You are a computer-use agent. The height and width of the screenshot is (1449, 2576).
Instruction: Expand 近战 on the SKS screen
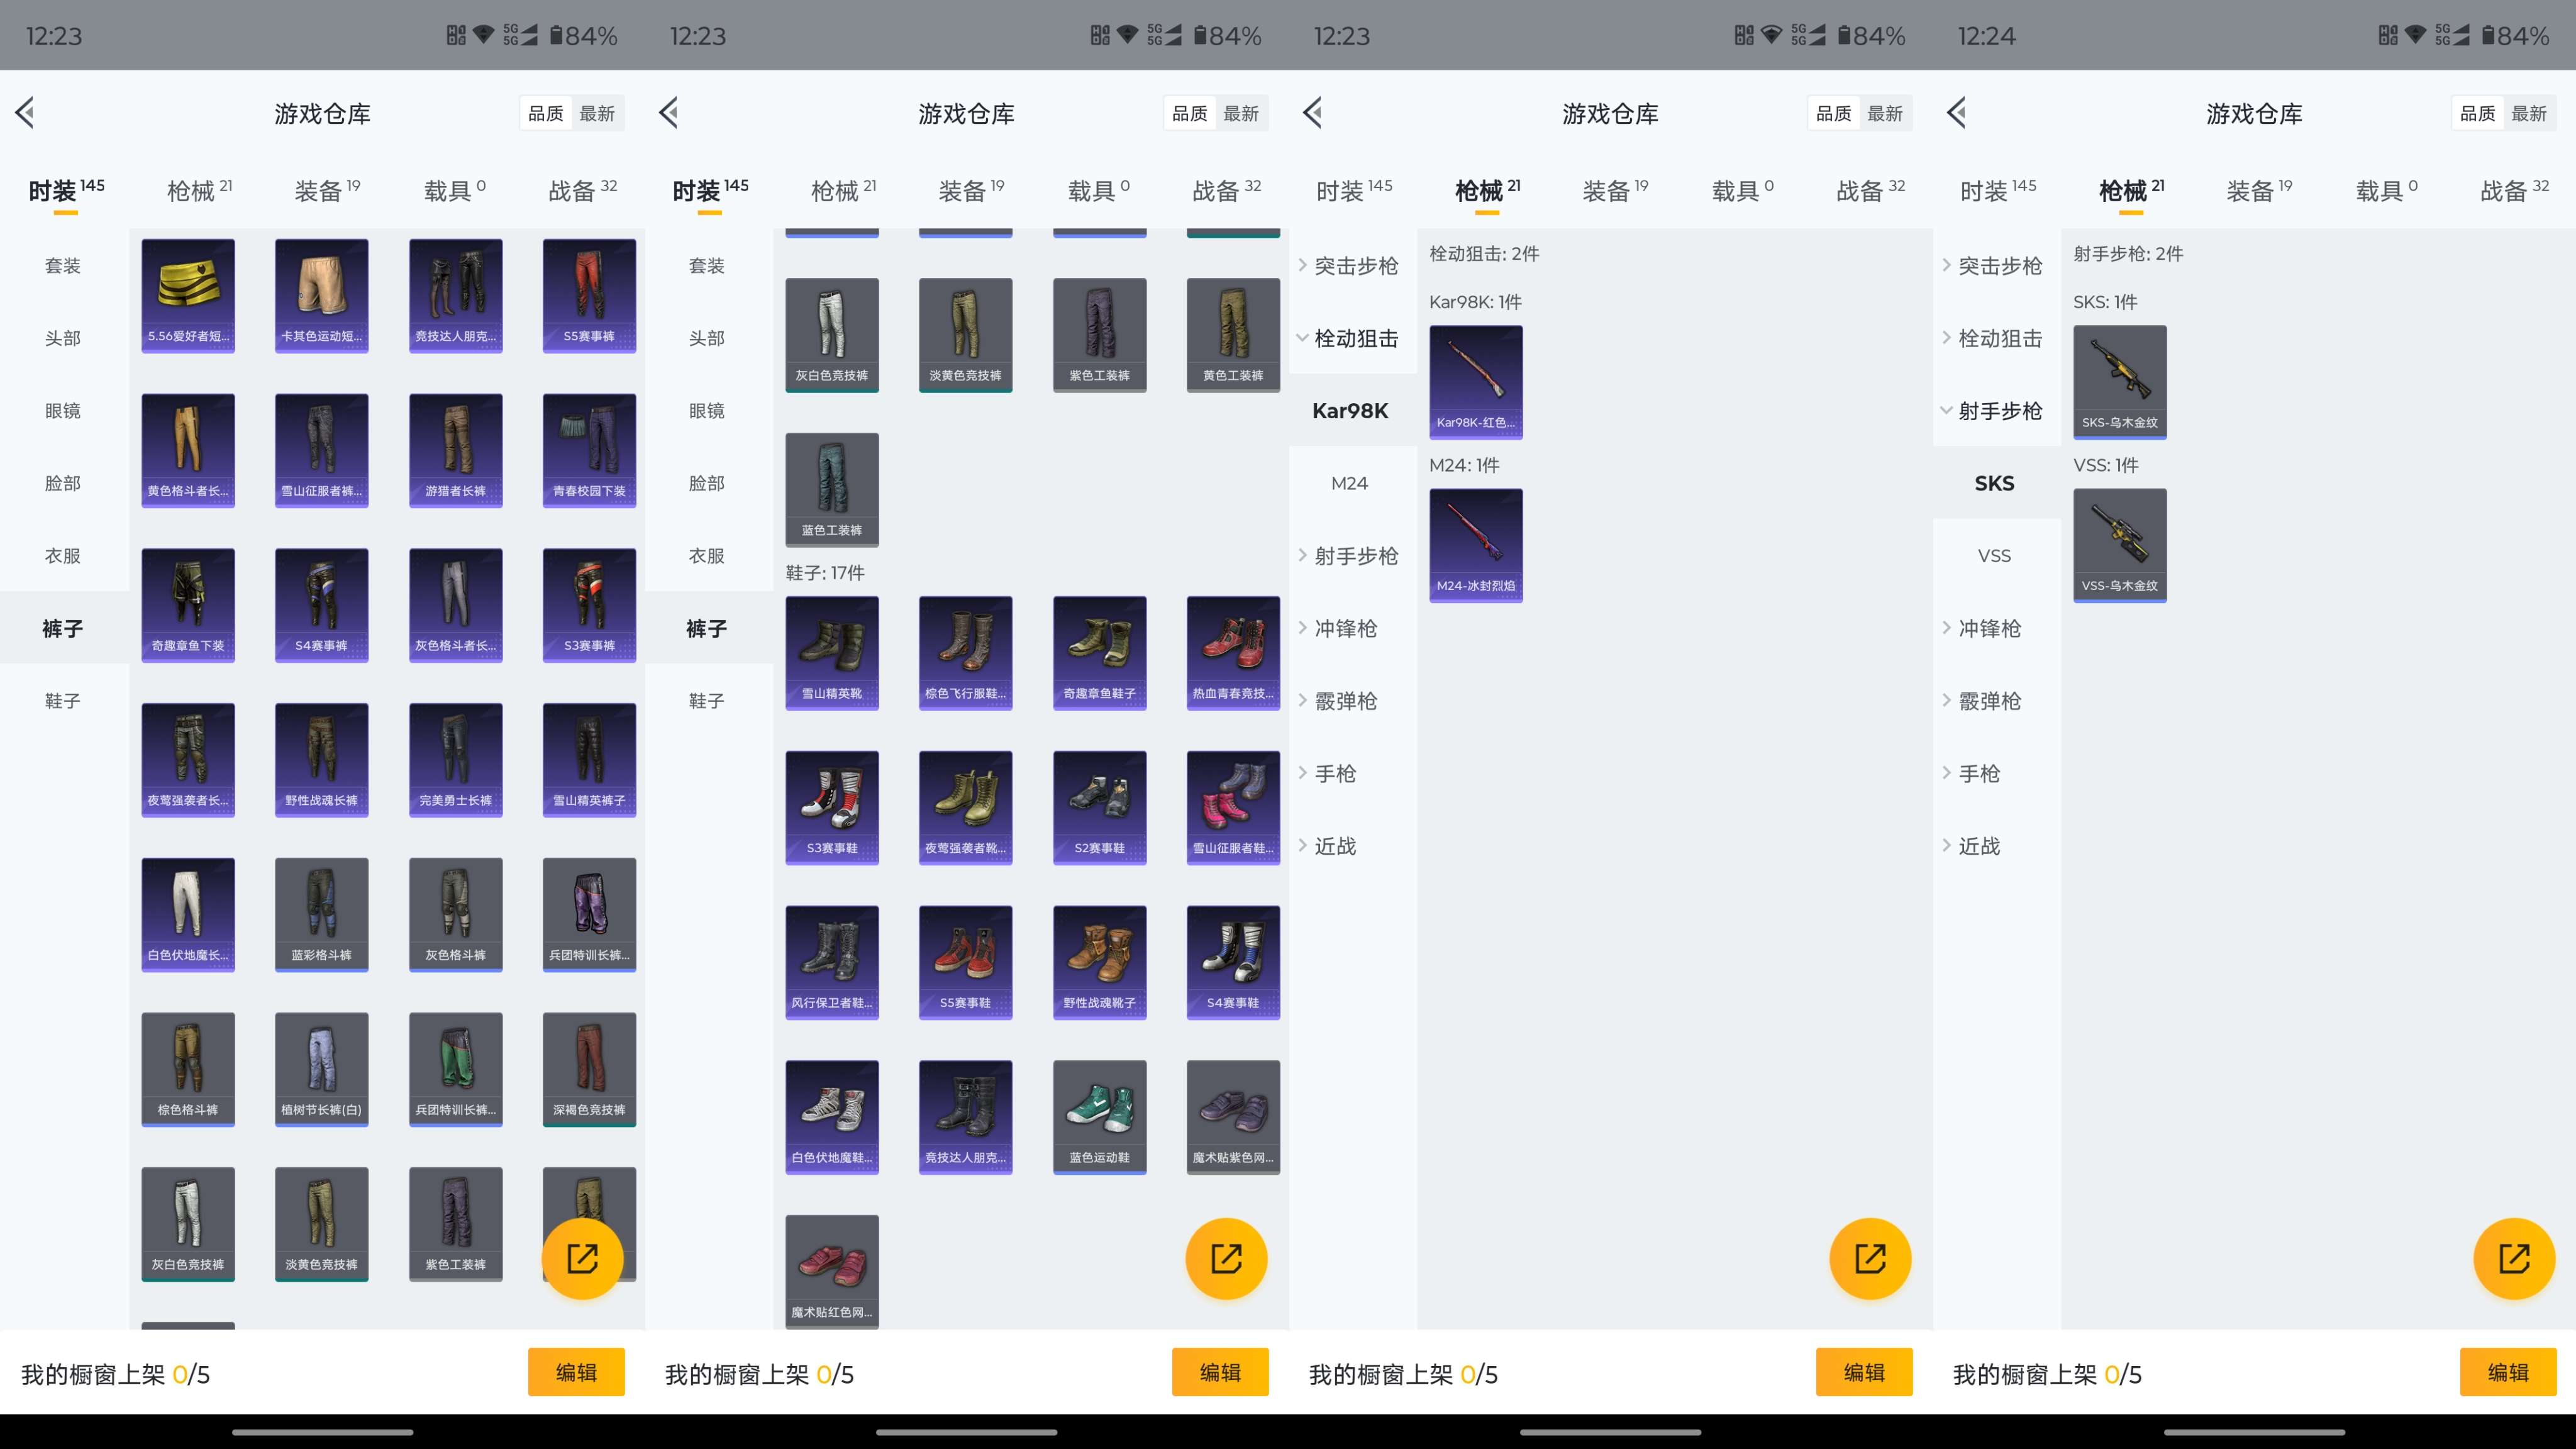(x=1996, y=845)
